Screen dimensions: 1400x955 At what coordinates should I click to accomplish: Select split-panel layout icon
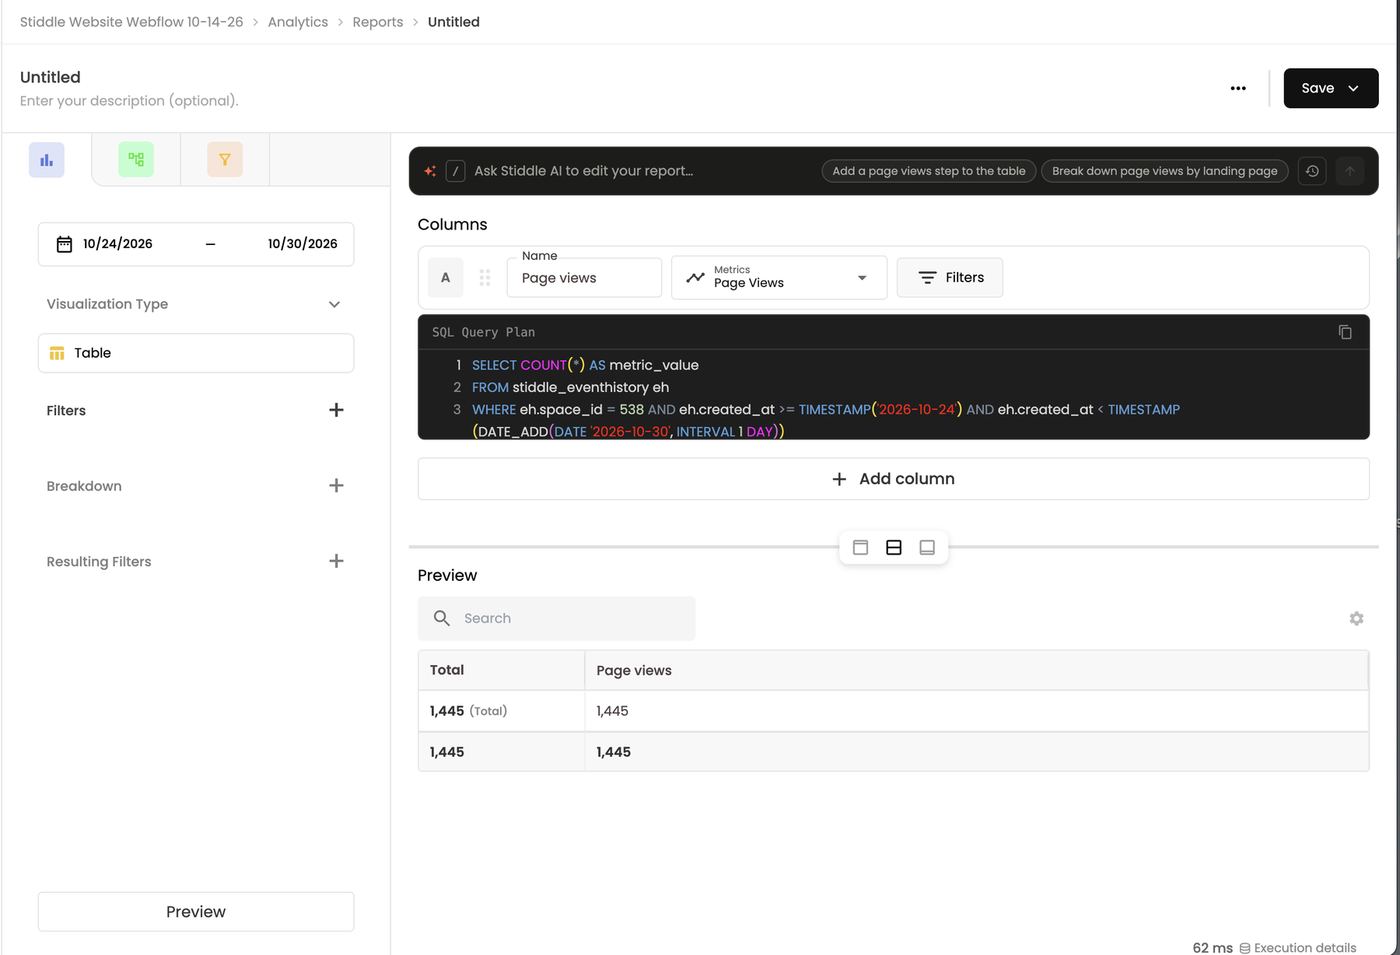coord(894,547)
